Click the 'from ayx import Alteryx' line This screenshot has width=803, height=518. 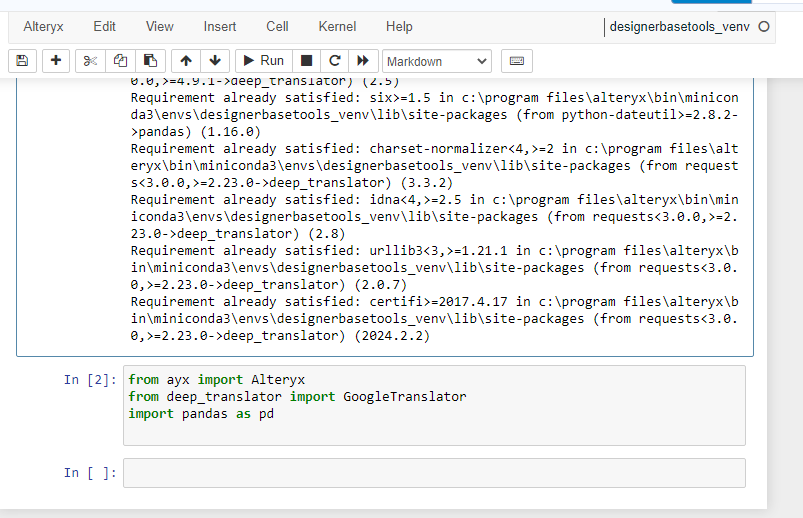217,380
